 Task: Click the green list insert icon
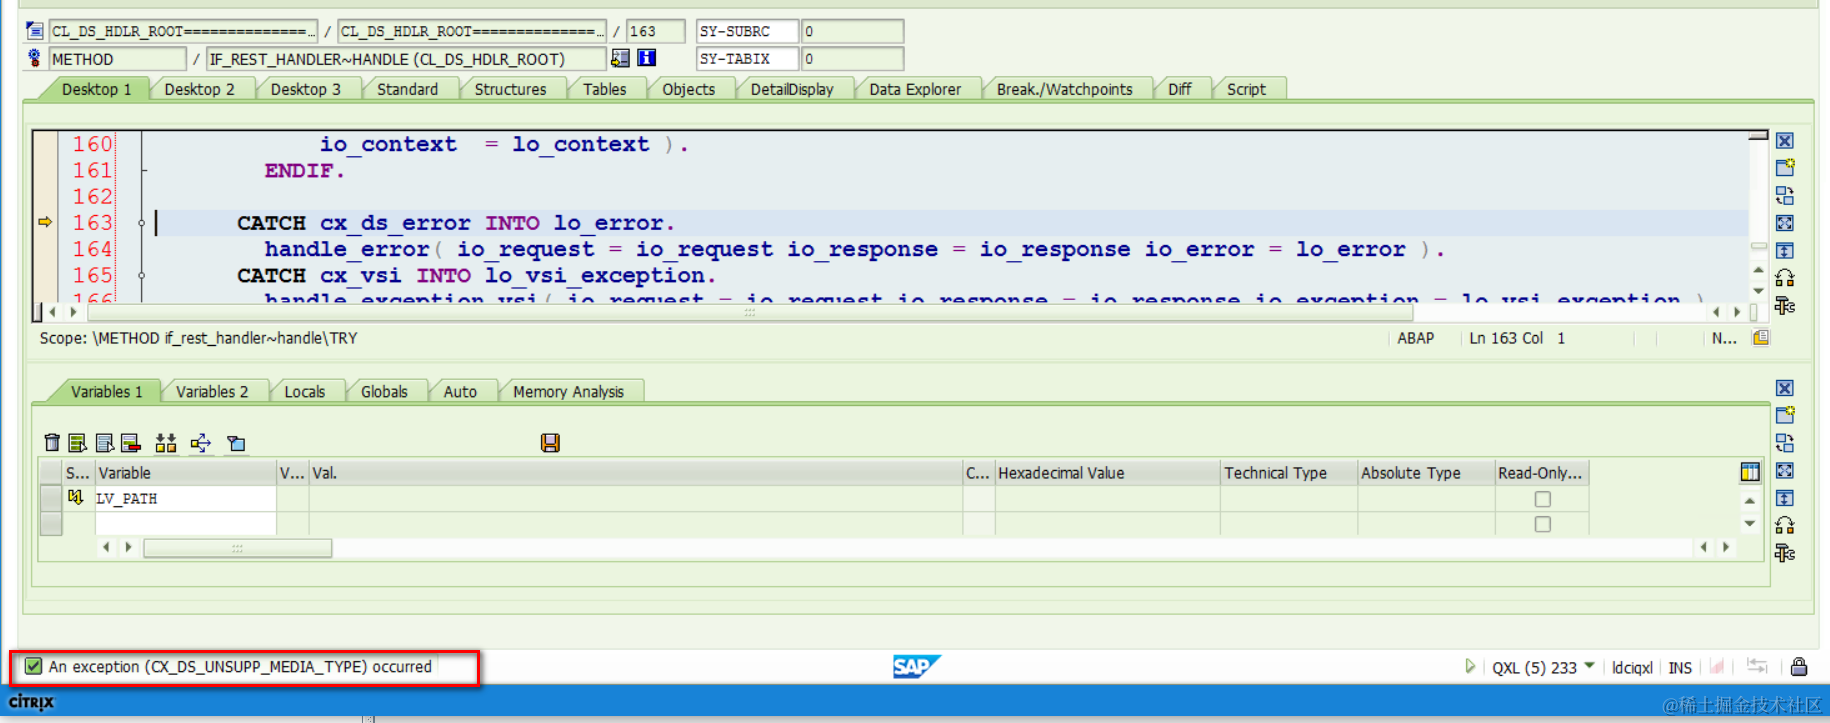coord(77,443)
